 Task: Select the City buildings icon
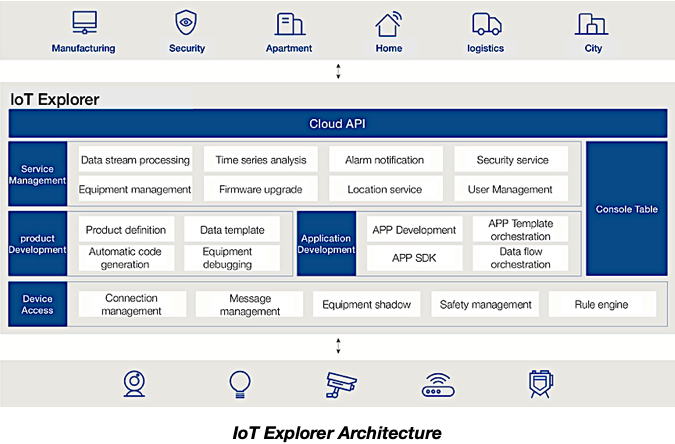pos(593,23)
